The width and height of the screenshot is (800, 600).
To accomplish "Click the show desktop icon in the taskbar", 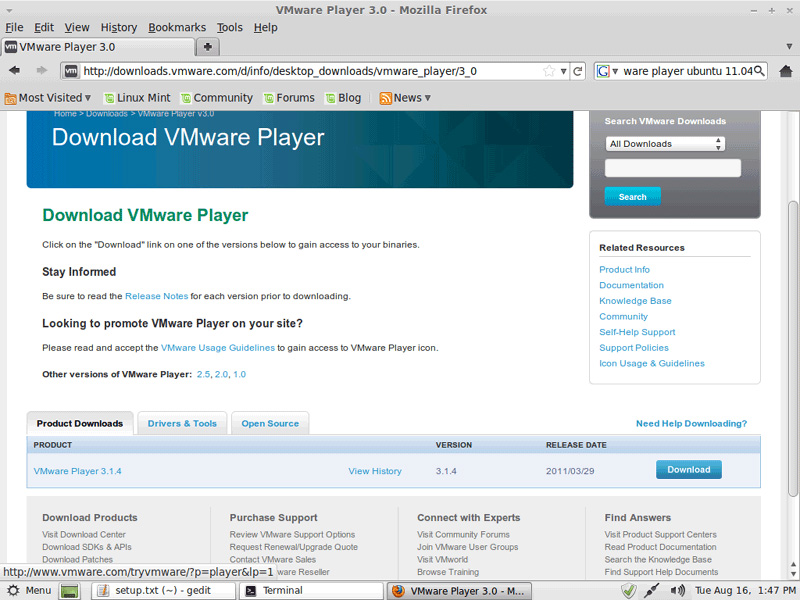I will pos(69,591).
